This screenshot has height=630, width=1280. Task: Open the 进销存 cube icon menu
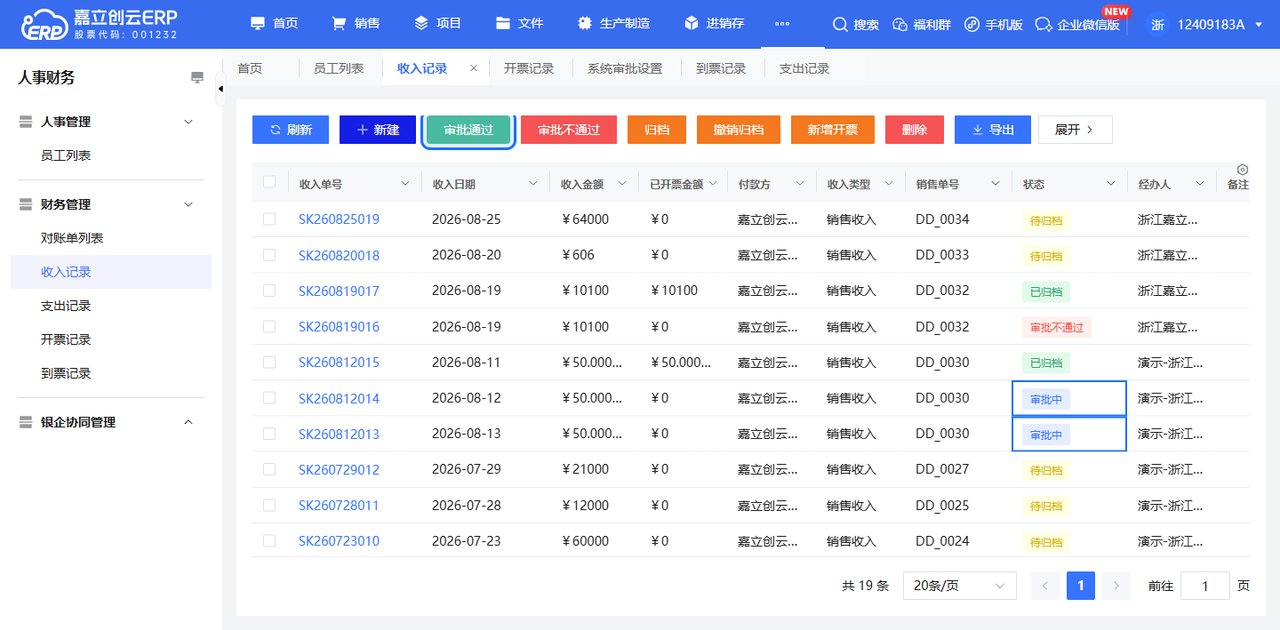tap(691, 23)
